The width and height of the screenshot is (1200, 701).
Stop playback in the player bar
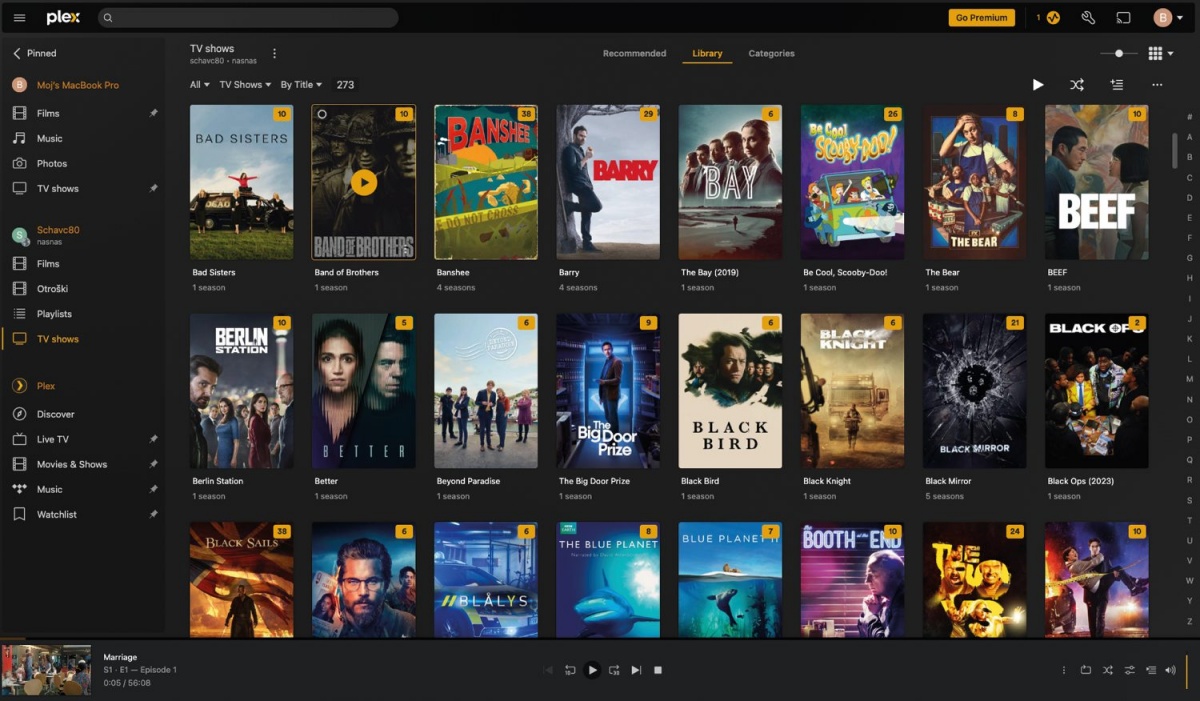[658, 670]
